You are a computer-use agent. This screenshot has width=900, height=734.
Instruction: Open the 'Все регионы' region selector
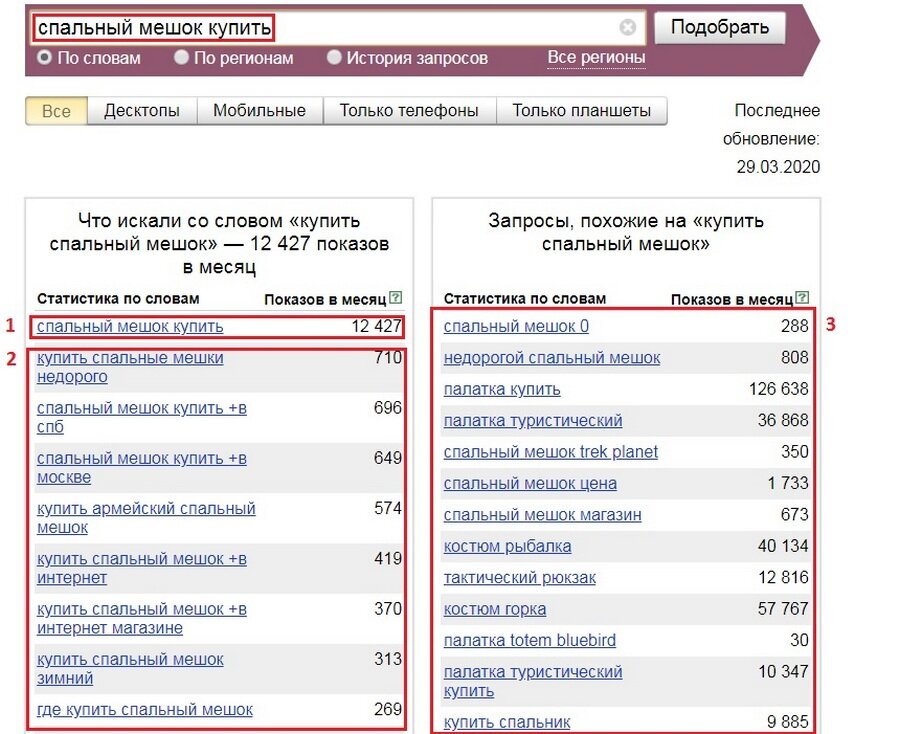click(596, 57)
